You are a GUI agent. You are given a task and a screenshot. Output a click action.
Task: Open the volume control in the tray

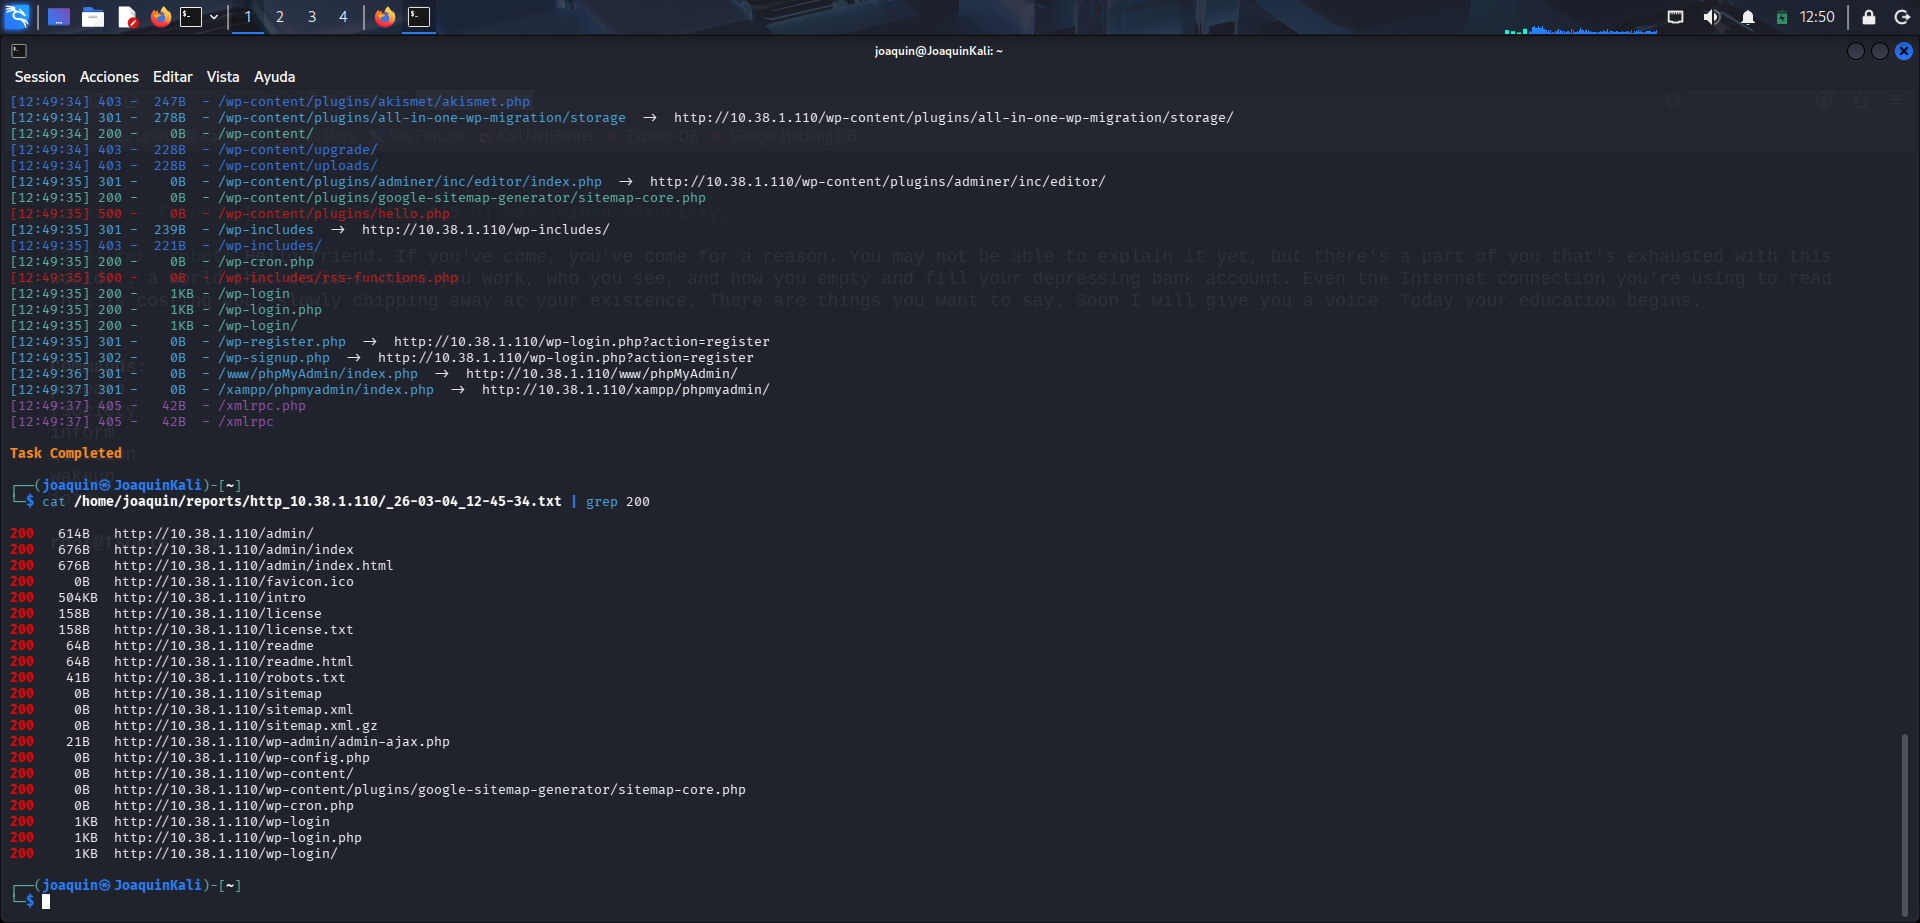(x=1711, y=16)
